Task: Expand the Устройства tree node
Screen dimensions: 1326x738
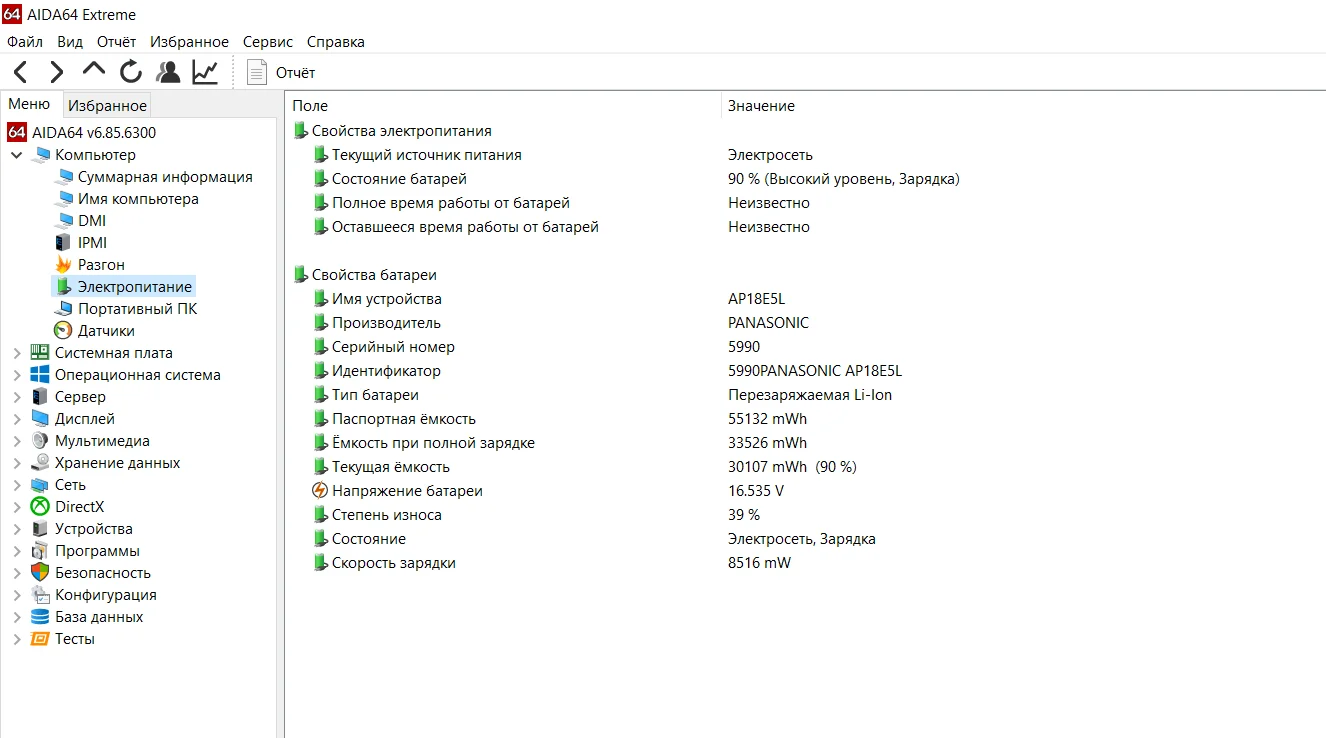Action: pyautogui.click(x=17, y=529)
